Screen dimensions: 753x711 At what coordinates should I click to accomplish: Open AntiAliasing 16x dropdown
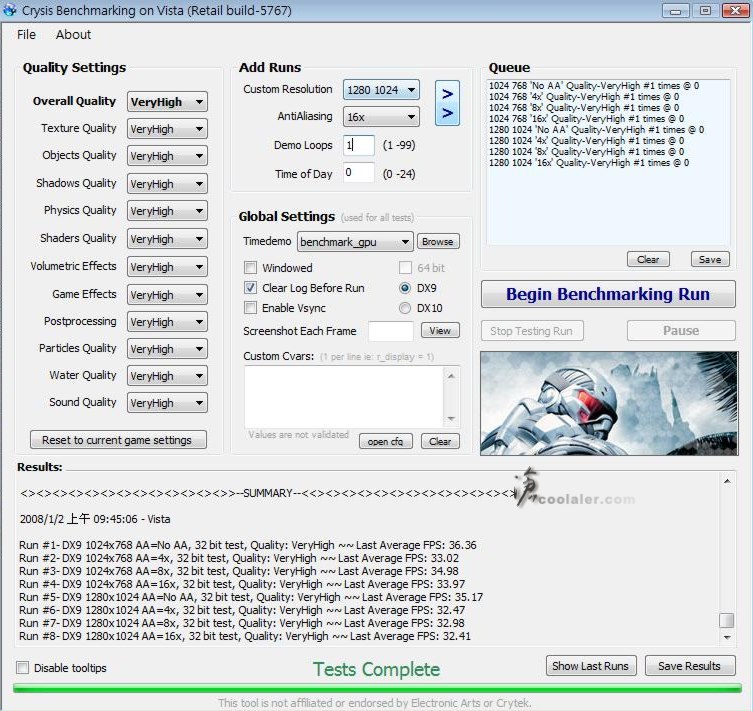click(x=381, y=117)
